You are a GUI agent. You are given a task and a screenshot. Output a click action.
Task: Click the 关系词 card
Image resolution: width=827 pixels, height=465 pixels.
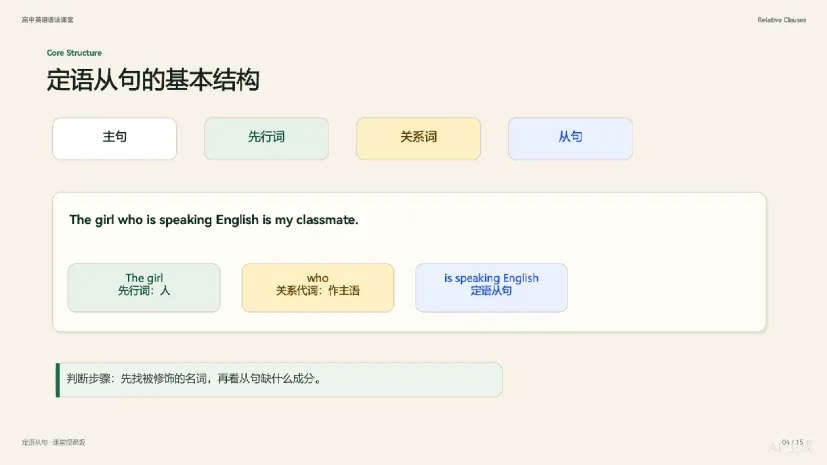tap(418, 138)
